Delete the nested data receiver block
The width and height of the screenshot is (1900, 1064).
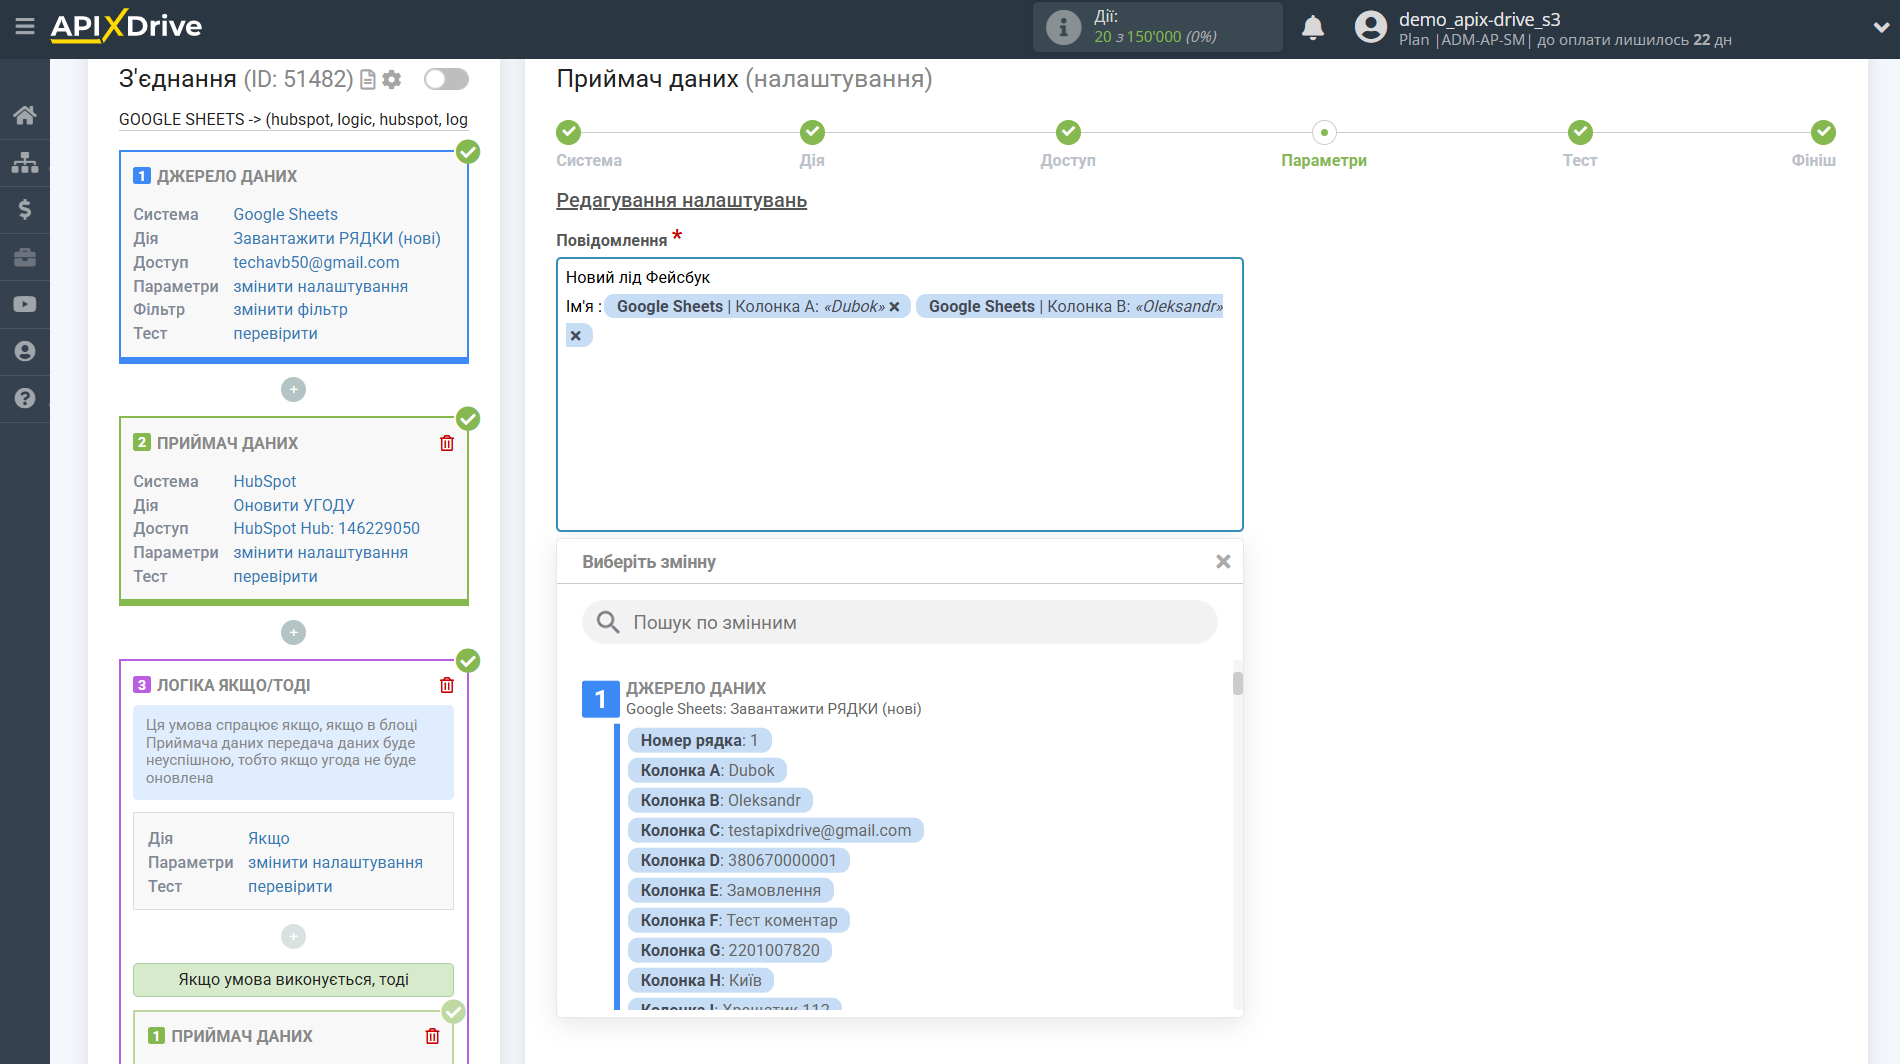tap(432, 1036)
